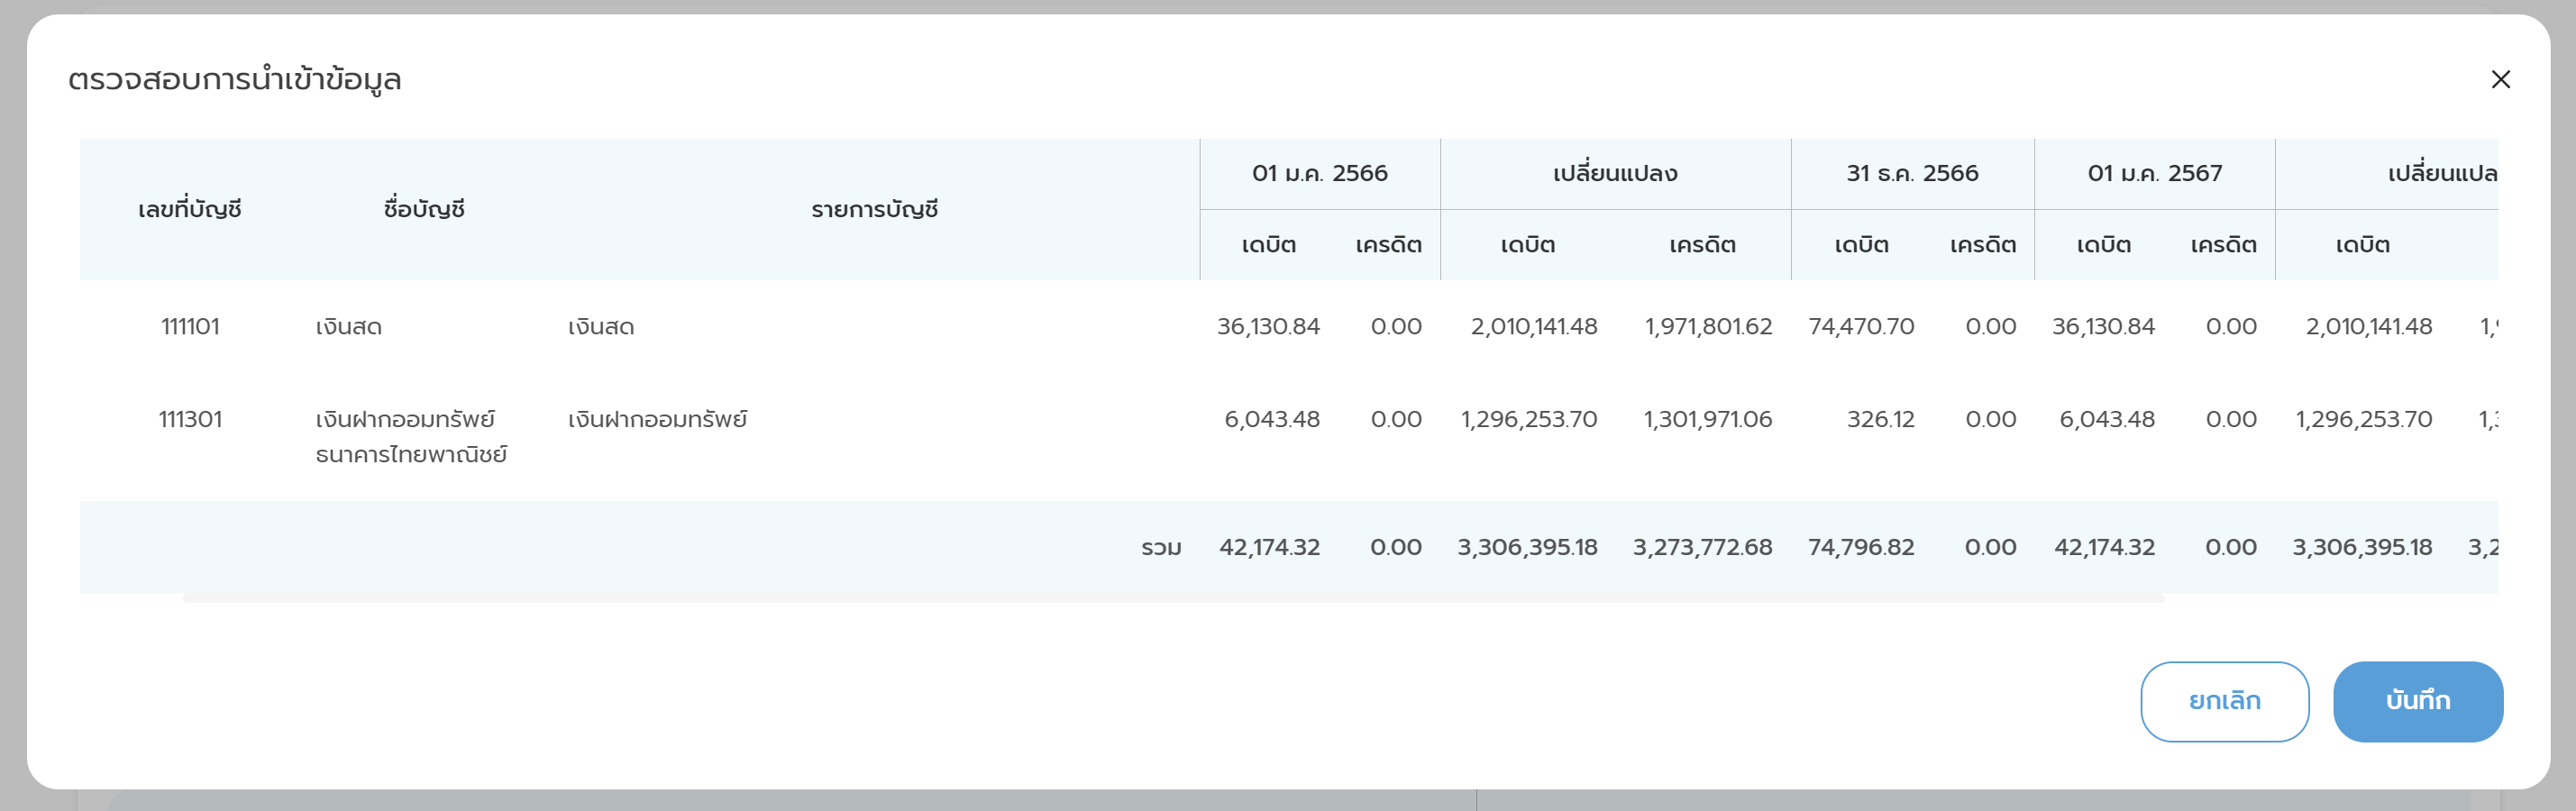Click the เลขที่บัญชี column header
2576x811 pixels.
tap(190, 209)
